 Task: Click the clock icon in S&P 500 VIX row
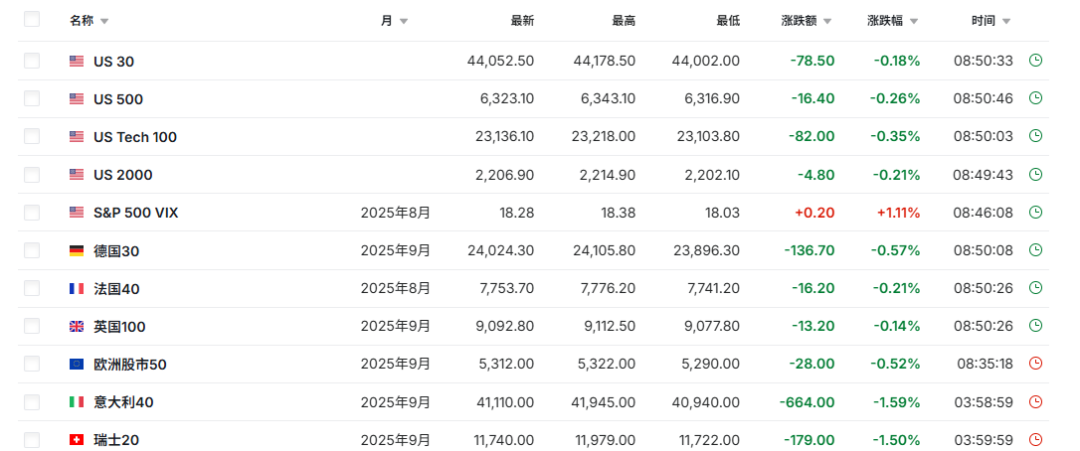[x=1036, y=212]
